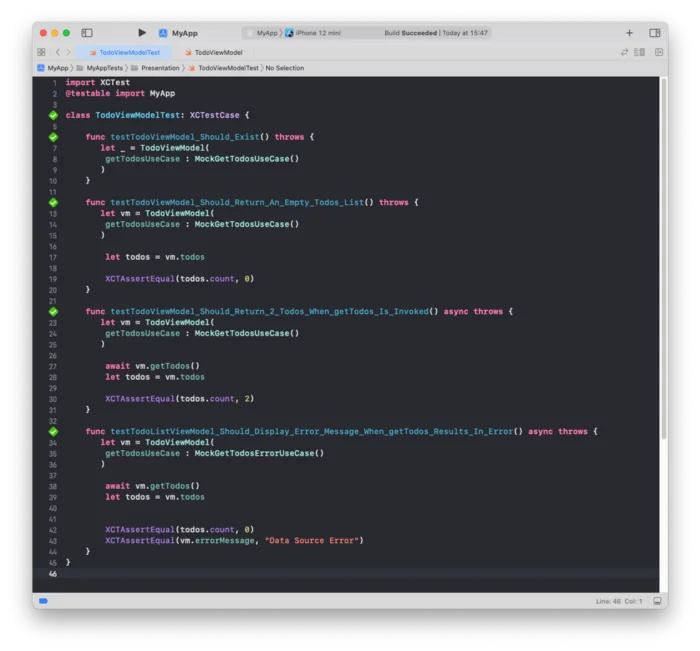Adjust editor options lines icon

pyautogui.click(x=639, y=52)
